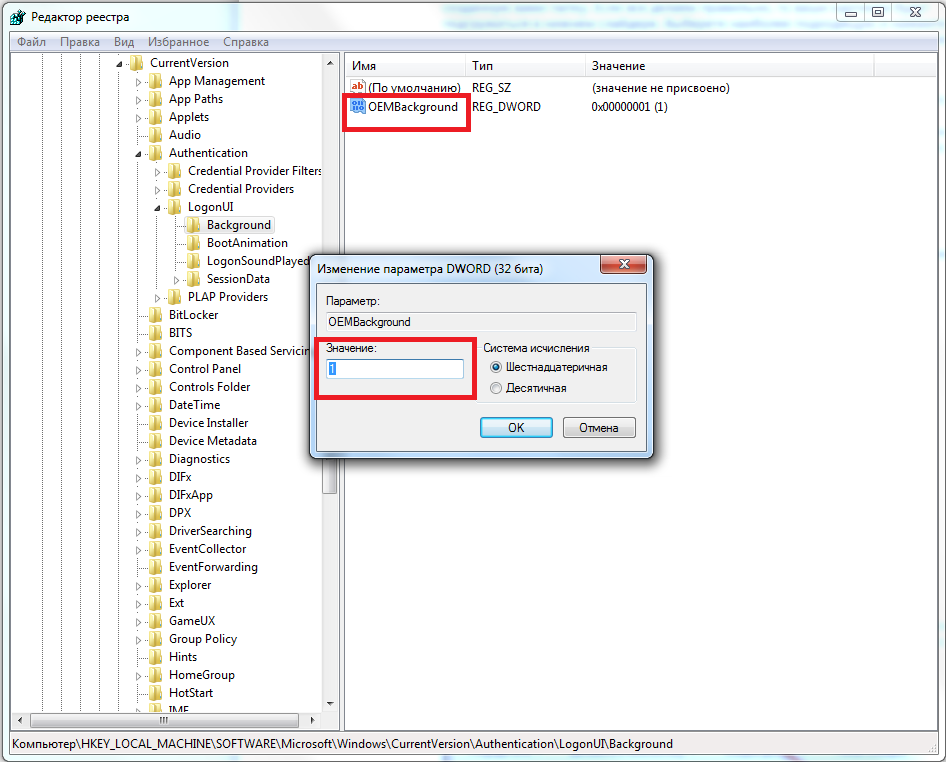Select the BitLocker folder icon
This screenshot has width=946, height=762.
[x=155, y=315]
